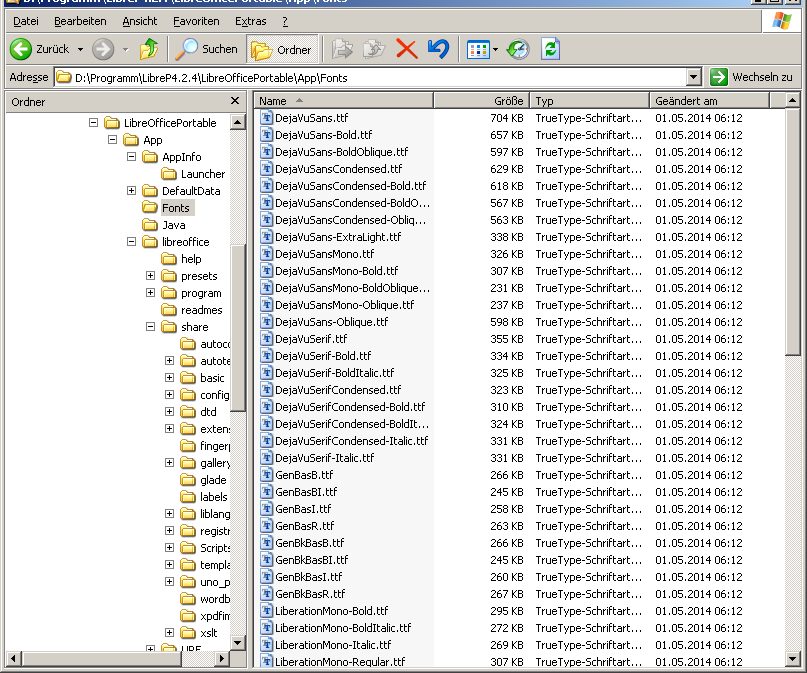Click folder tree horizontal scrollbar right arrow
The height and width of the screenshot is (673, 807).
[x=222, y=658]
